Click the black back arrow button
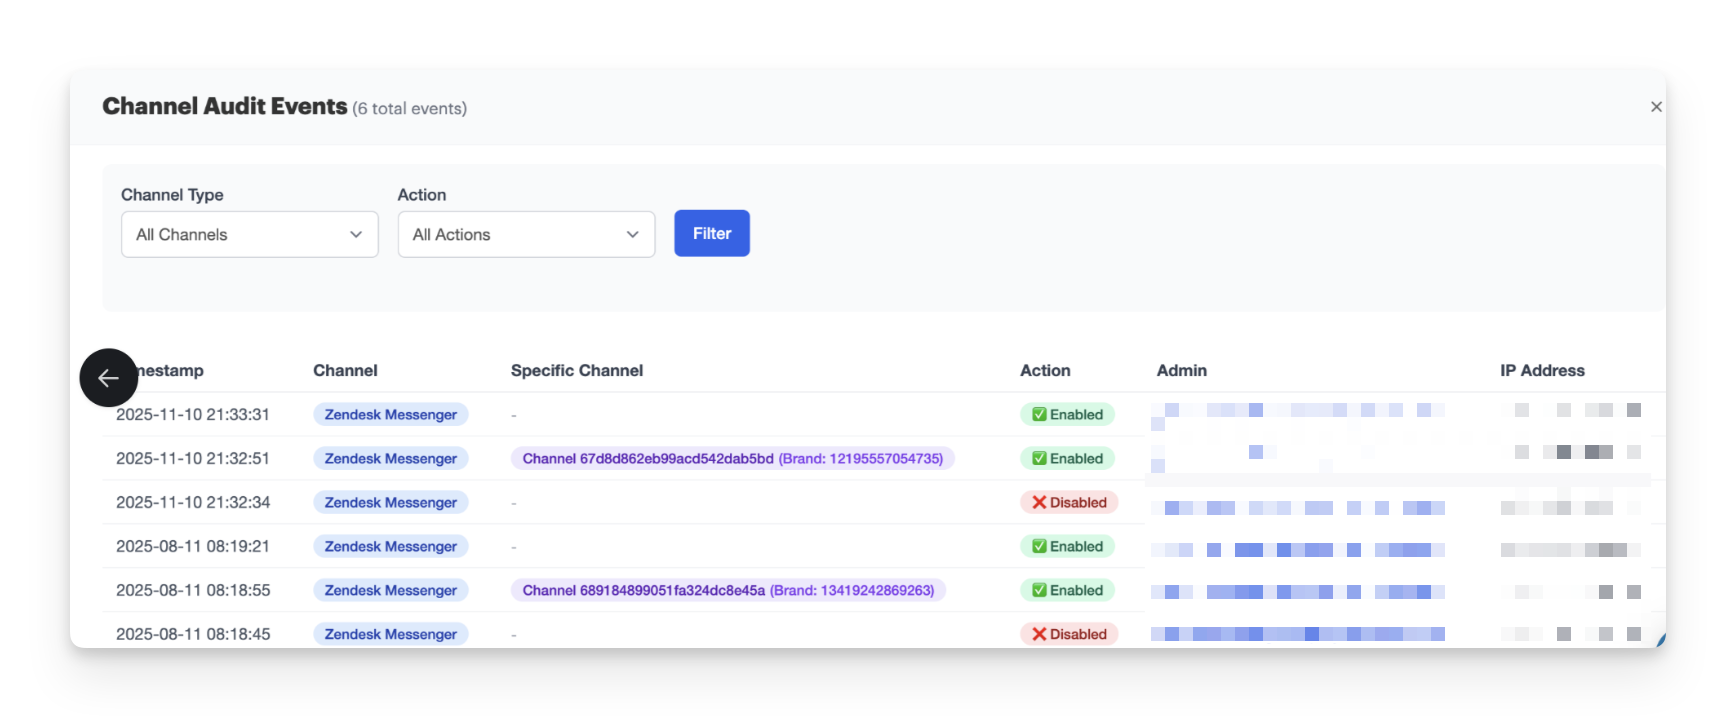1736x718 pixels. point(108,378)
